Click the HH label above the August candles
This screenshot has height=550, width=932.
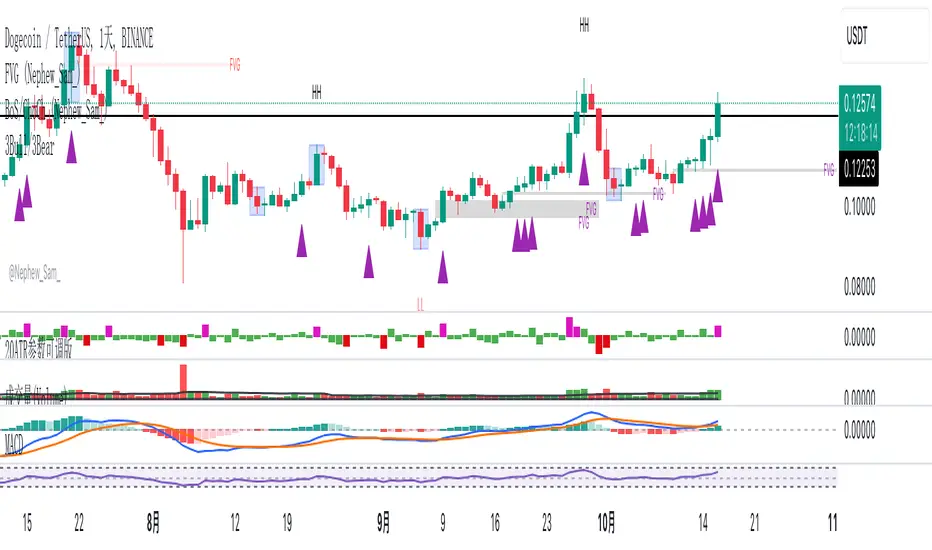(x=317, y=92)
